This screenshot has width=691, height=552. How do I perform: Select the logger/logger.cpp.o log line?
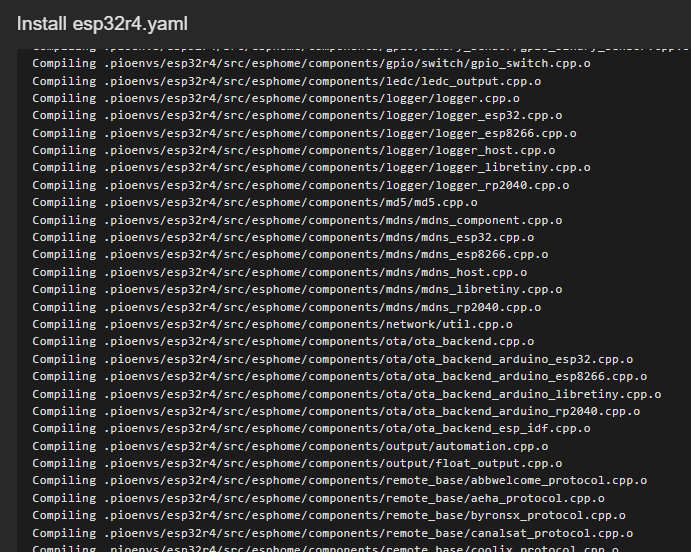click(x=275, y=98)
